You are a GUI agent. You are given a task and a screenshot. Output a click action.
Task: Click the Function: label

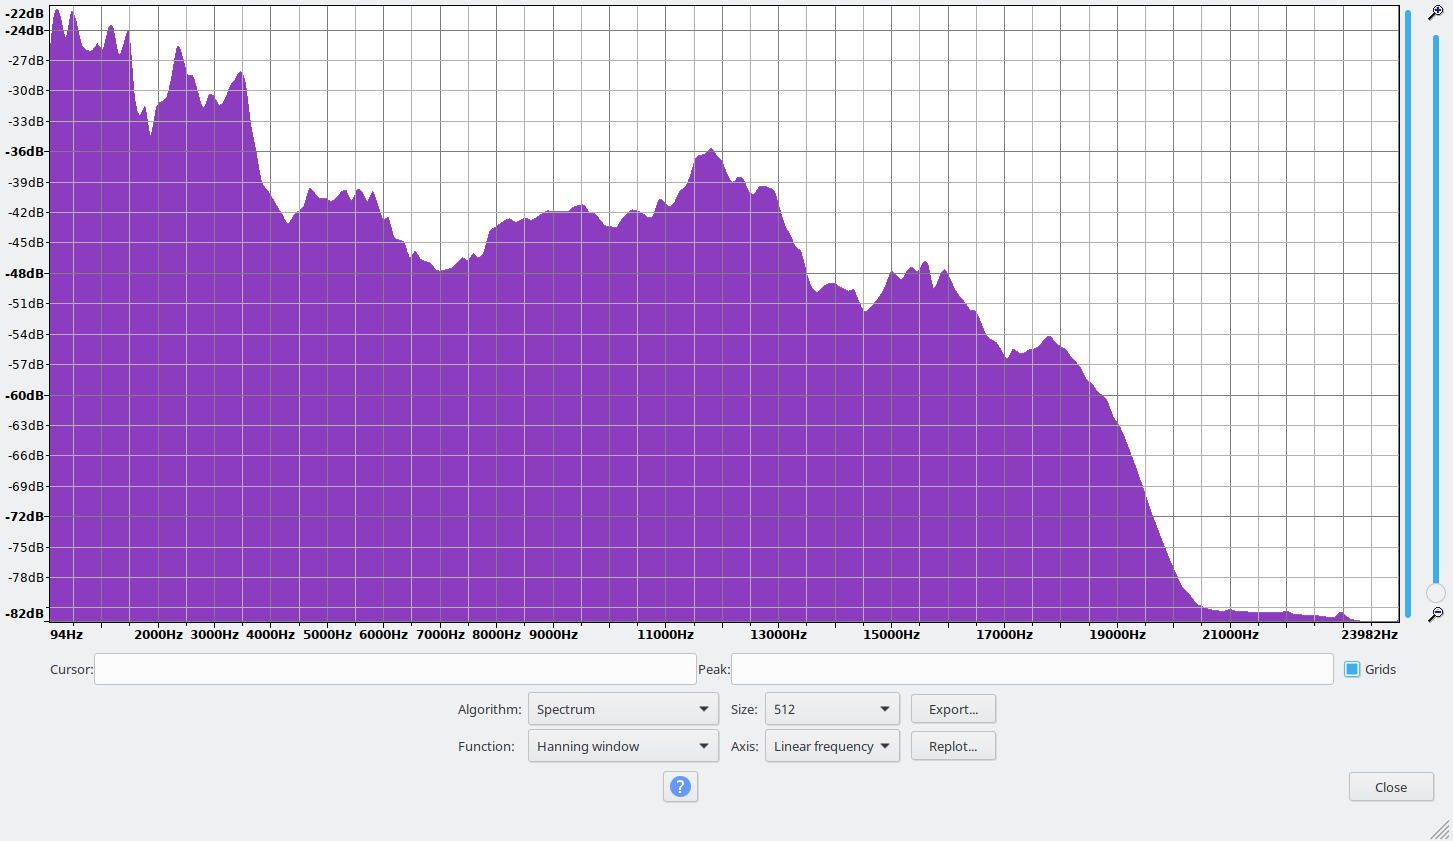click(486, 746)
